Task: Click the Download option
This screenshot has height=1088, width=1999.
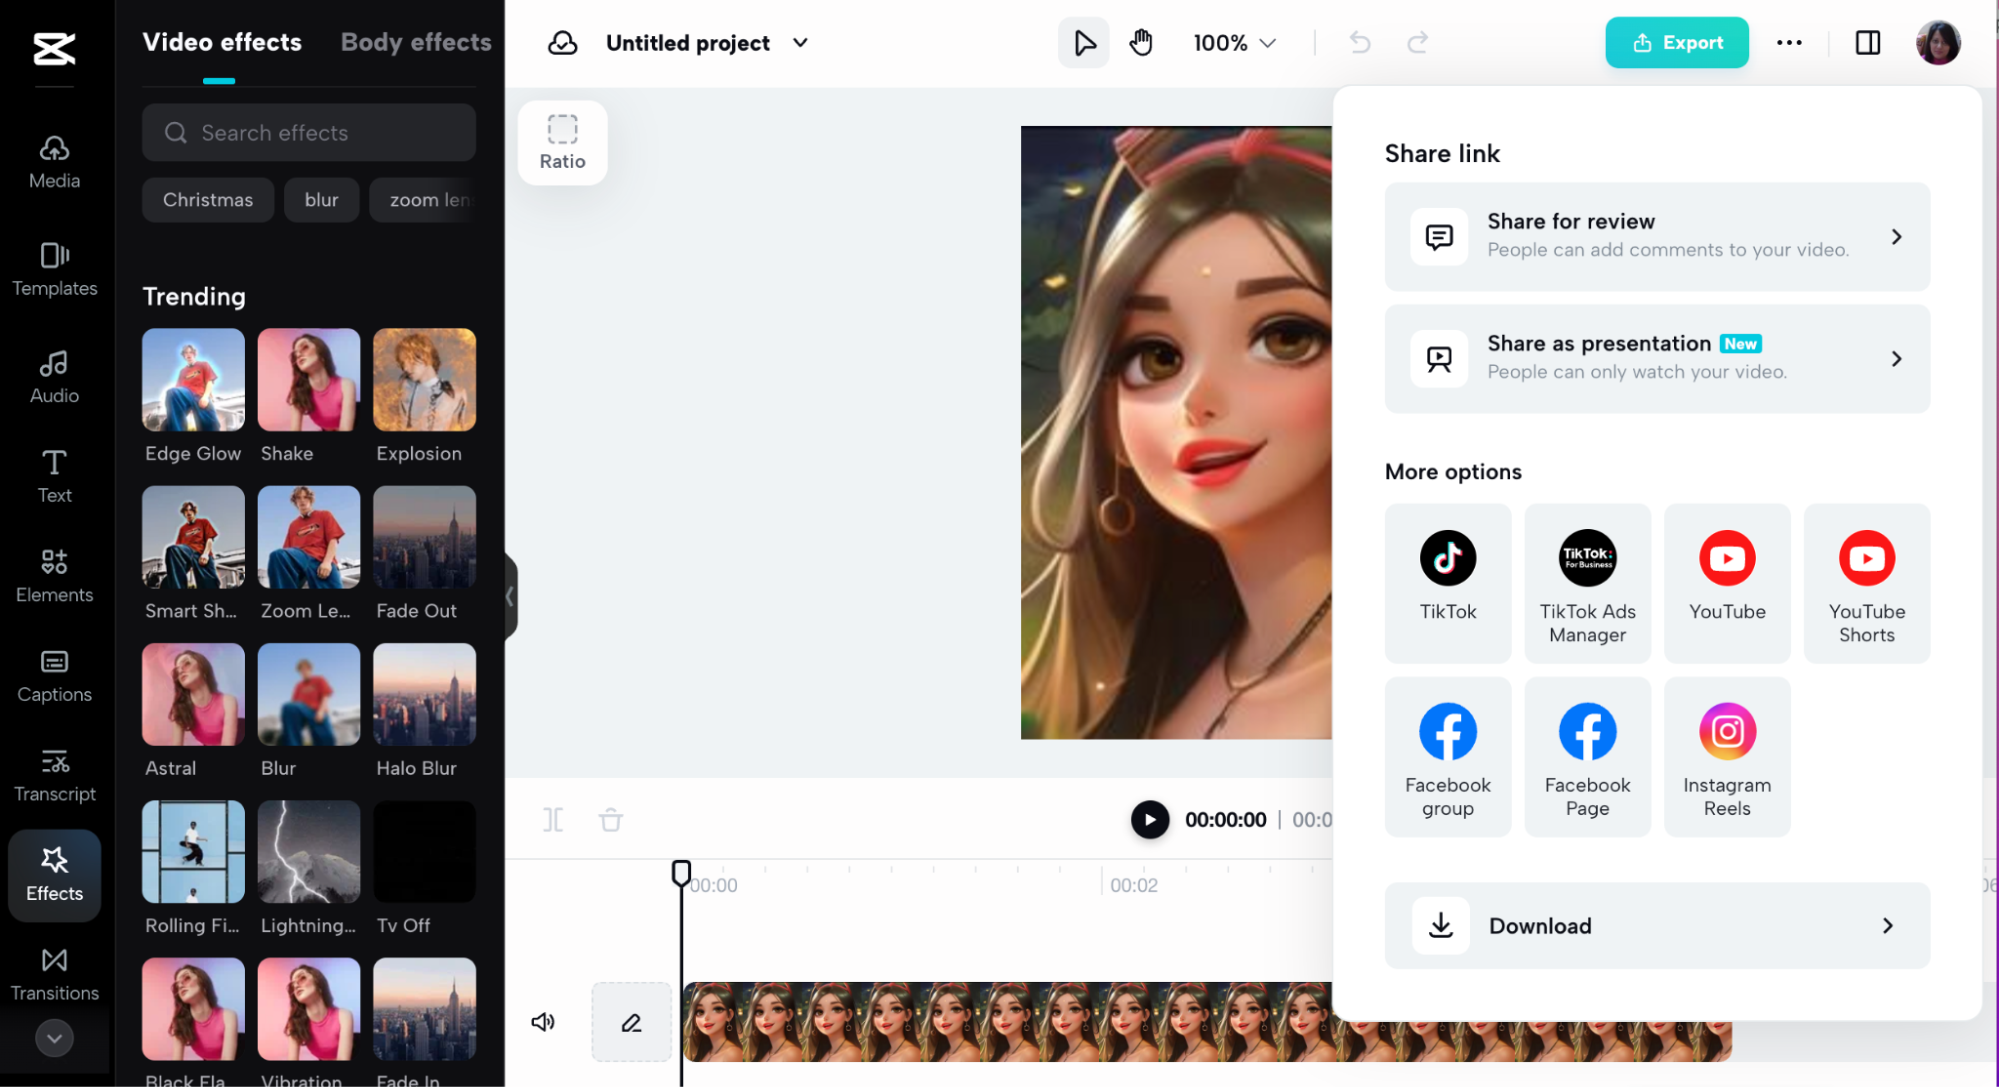Action: pos(1656,925)
